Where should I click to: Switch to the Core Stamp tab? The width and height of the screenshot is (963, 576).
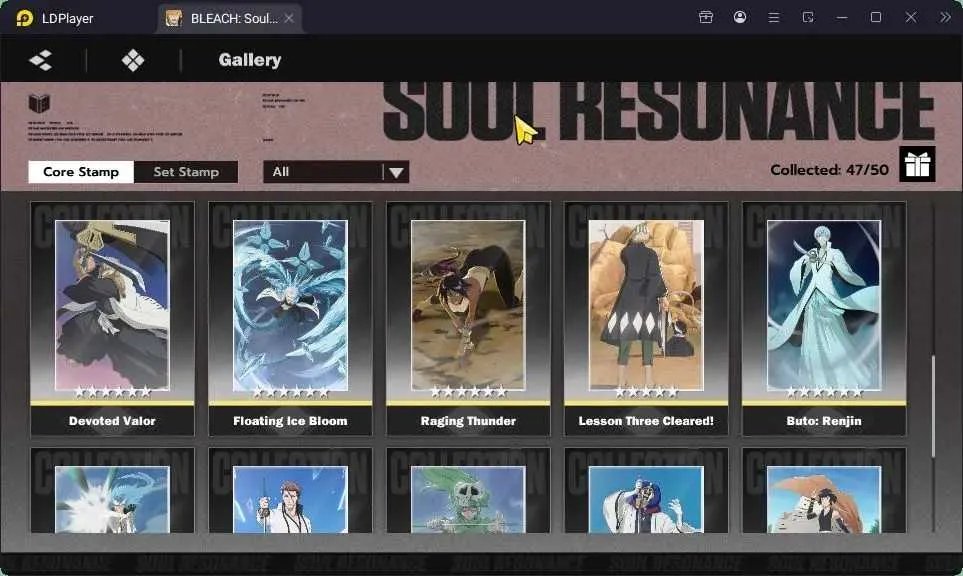click(x=81, y=172)
